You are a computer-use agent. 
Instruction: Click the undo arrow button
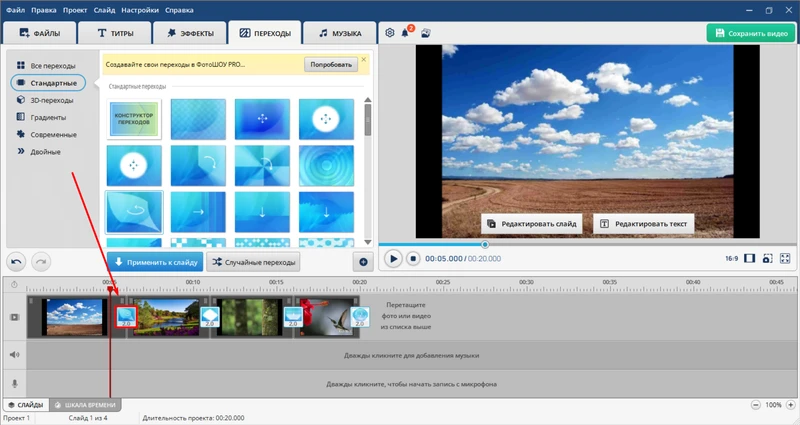click(x=18, y=261)
